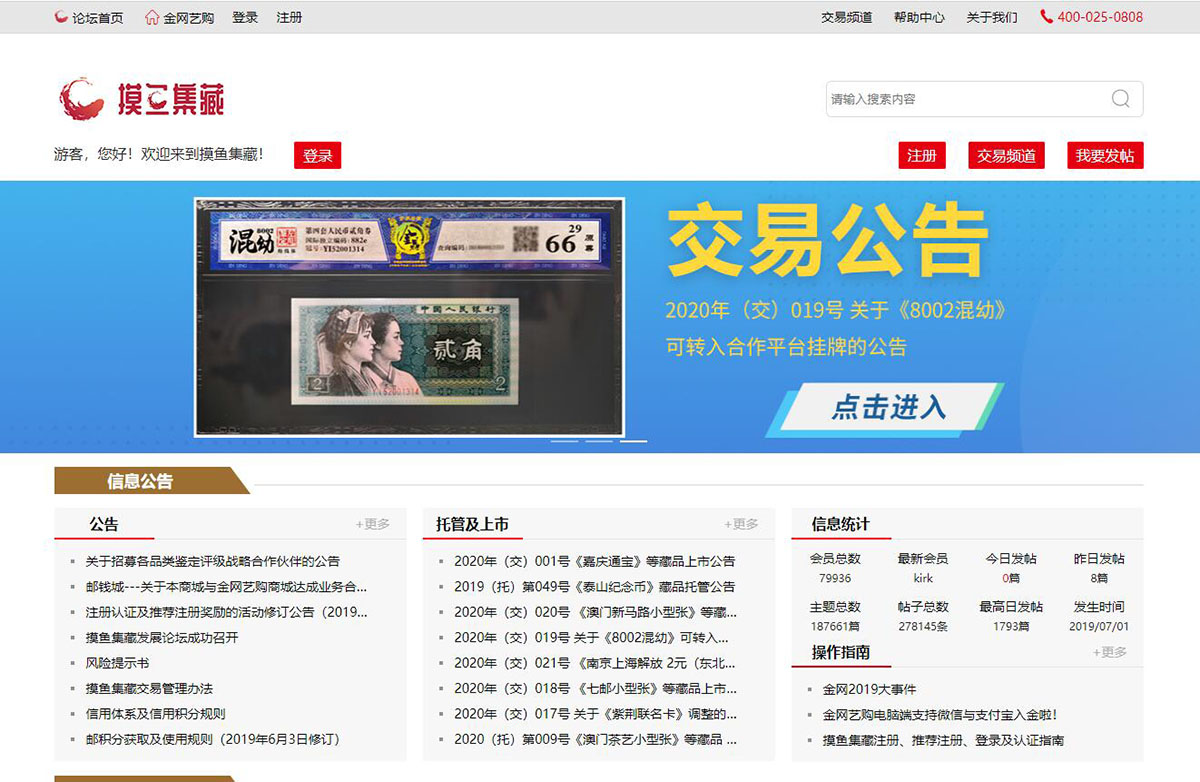Open 关于招募各品类鉴定评级战略合作伙伴的公告

click(213, 561)
